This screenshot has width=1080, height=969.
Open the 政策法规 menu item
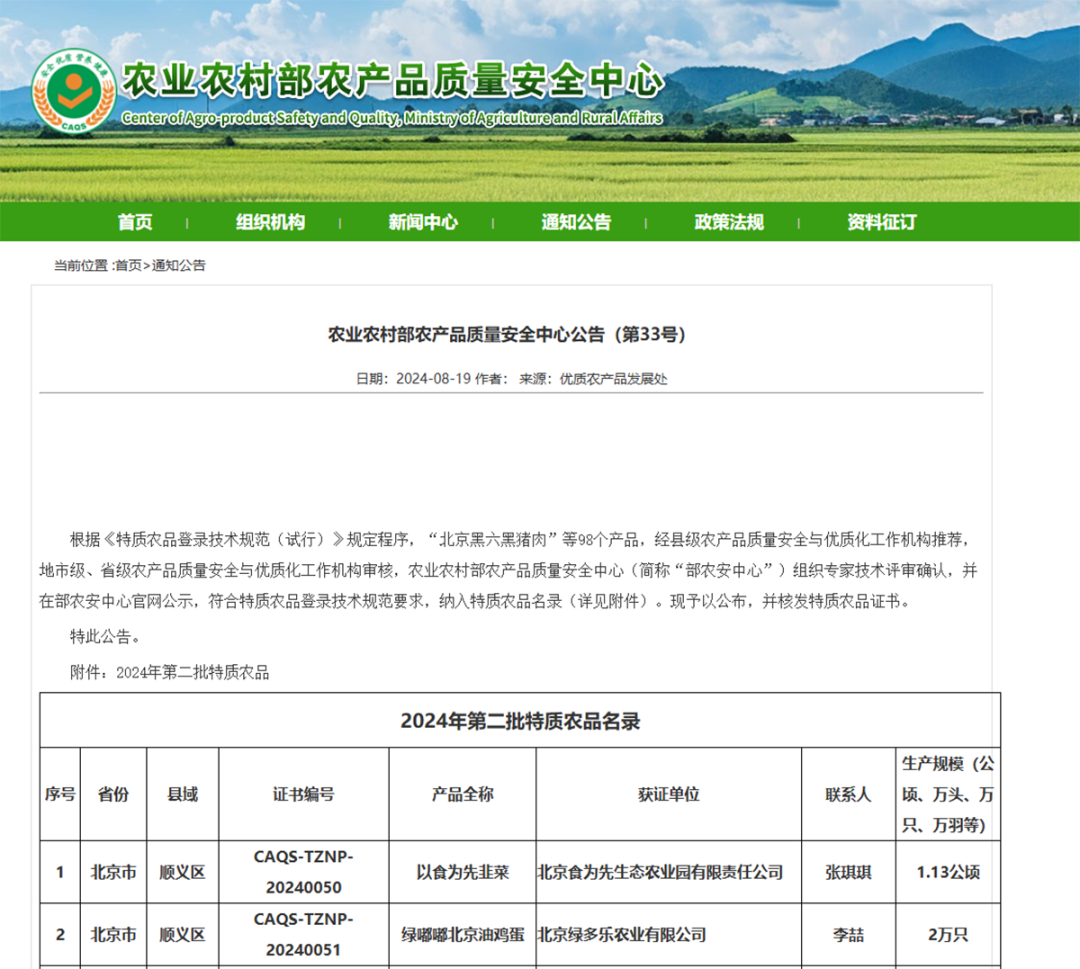pyautogui.click(x=729, y=222)
